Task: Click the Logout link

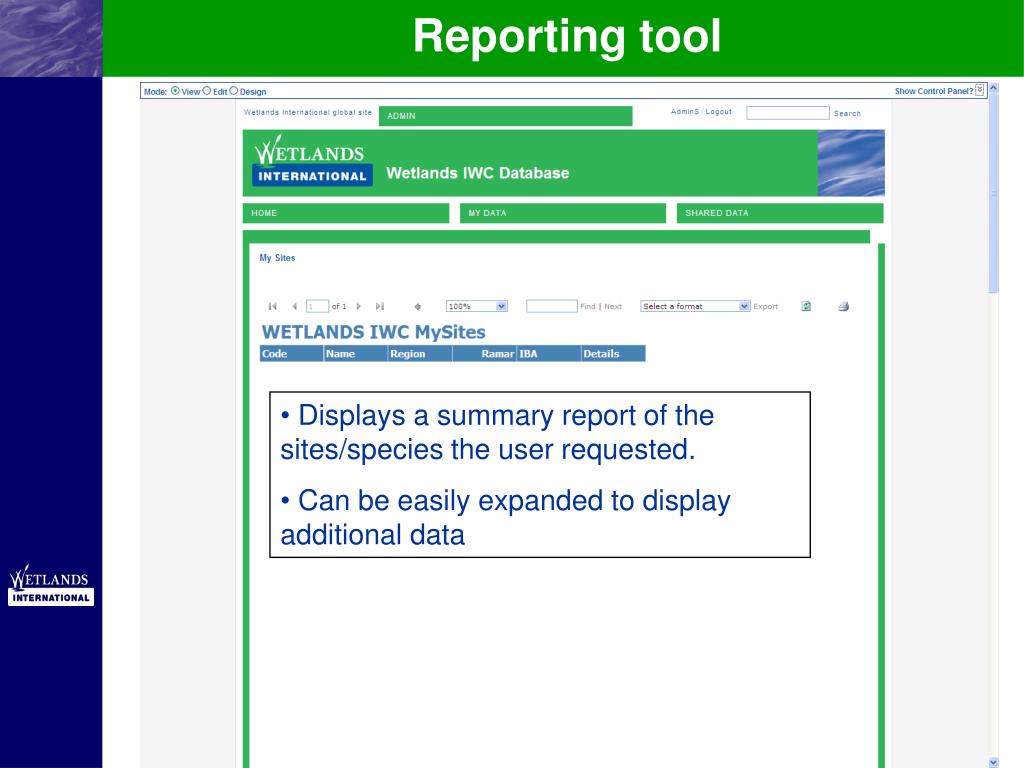Action: point(718,112)
